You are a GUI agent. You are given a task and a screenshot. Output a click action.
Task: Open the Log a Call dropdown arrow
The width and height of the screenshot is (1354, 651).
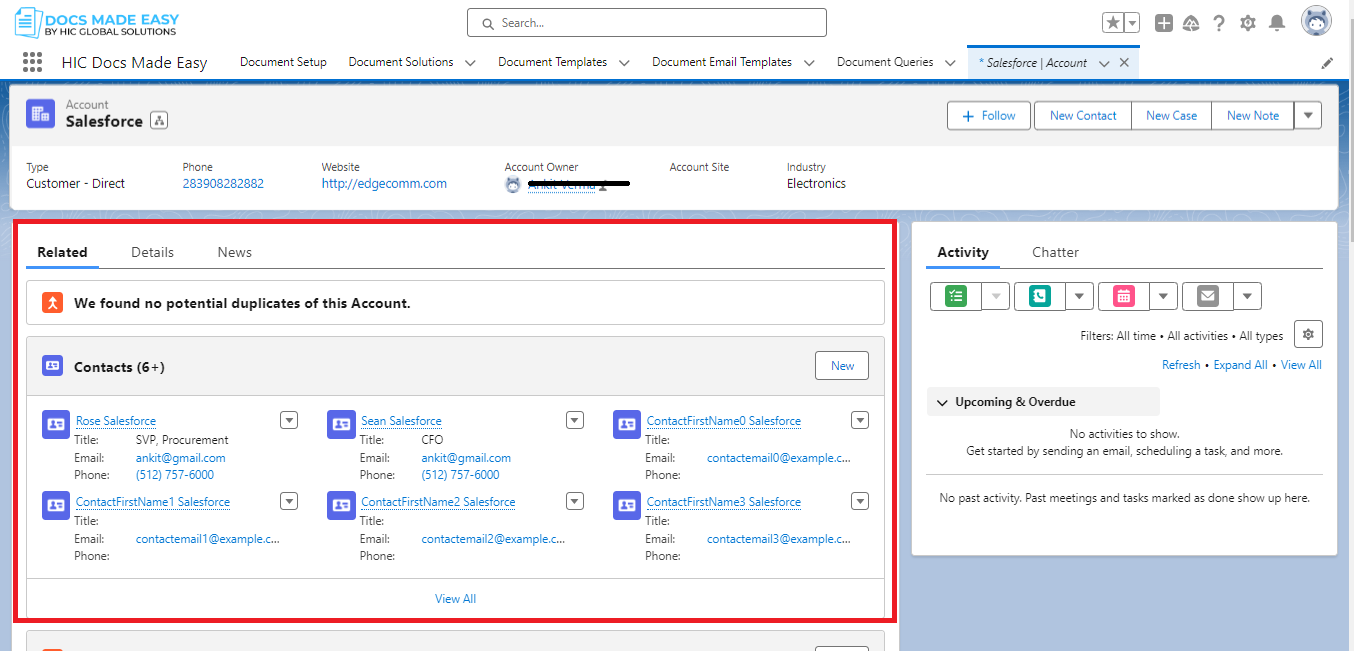(x=1080, y=296)
